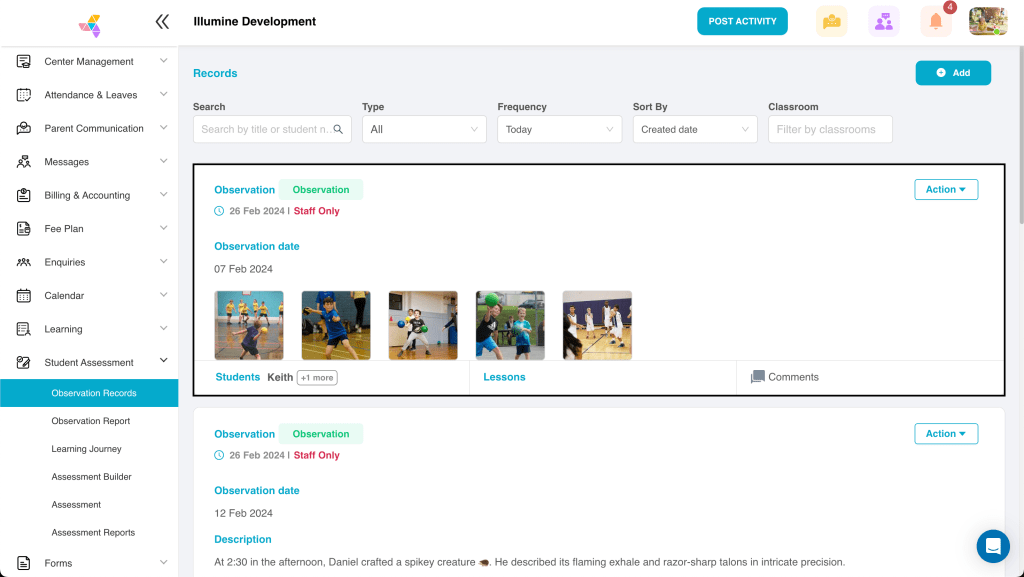Viewport: 1024px width, 577px height.
Task: Open Assessment Builder in sidebar
Action: [91, 477]
